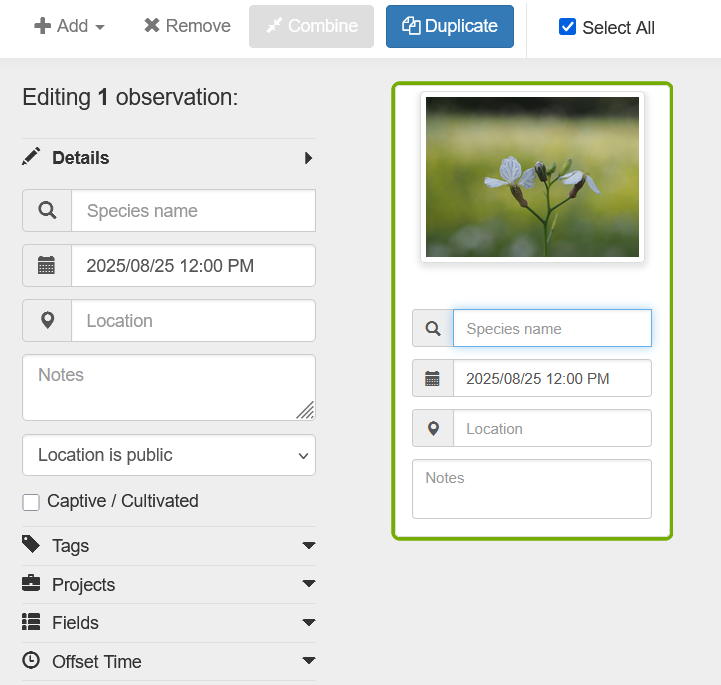This screenshot has height=685, width=721.
Task: Click the clock icon next to Offset Time
Action: tap(32, 661)
